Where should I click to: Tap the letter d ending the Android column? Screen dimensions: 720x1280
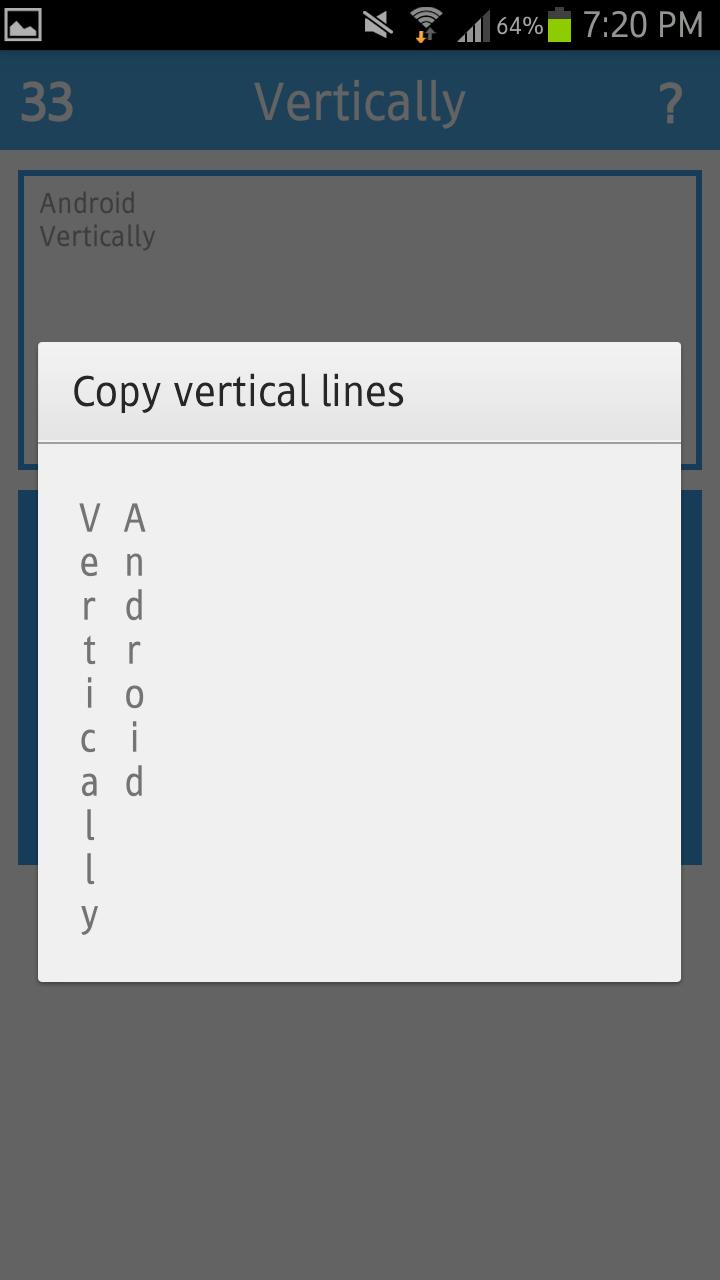133,783
